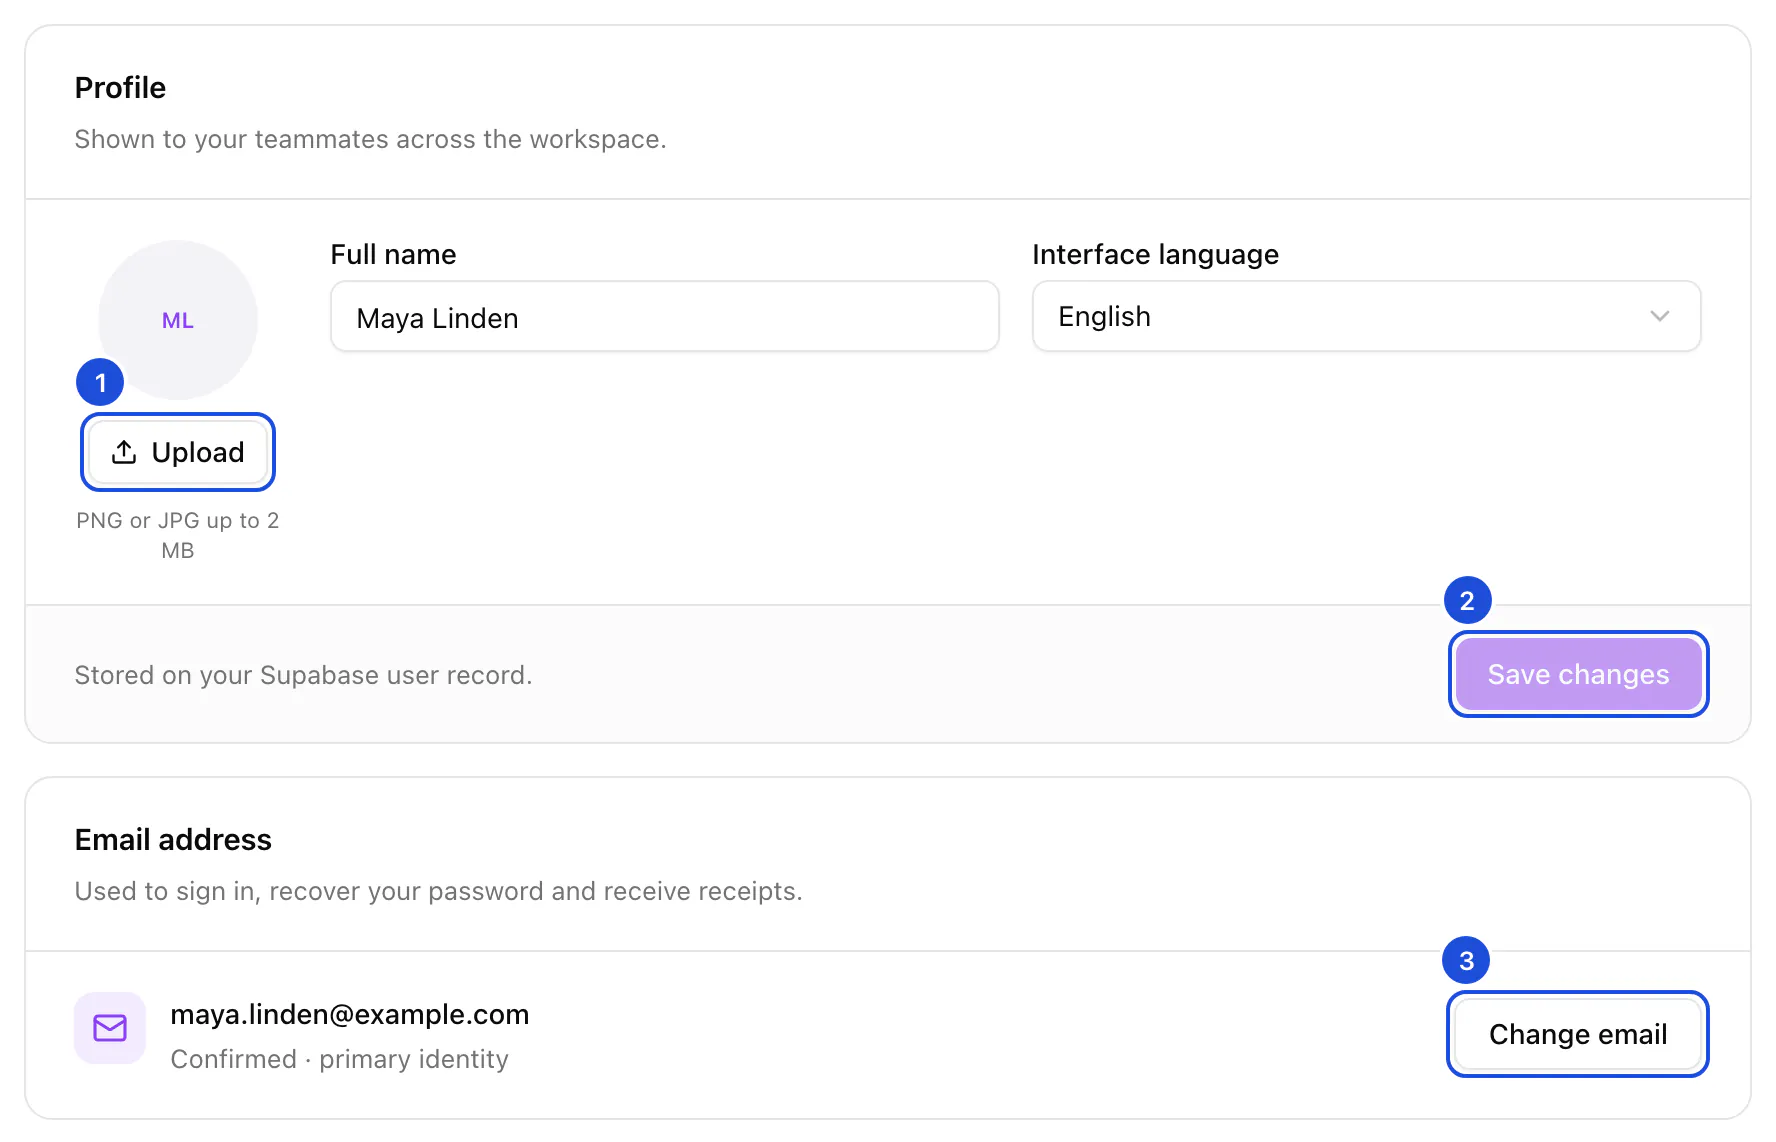The image size is (1776, 1142).
Task: Open the Interface language dropdown
Action: (1366, 316)
